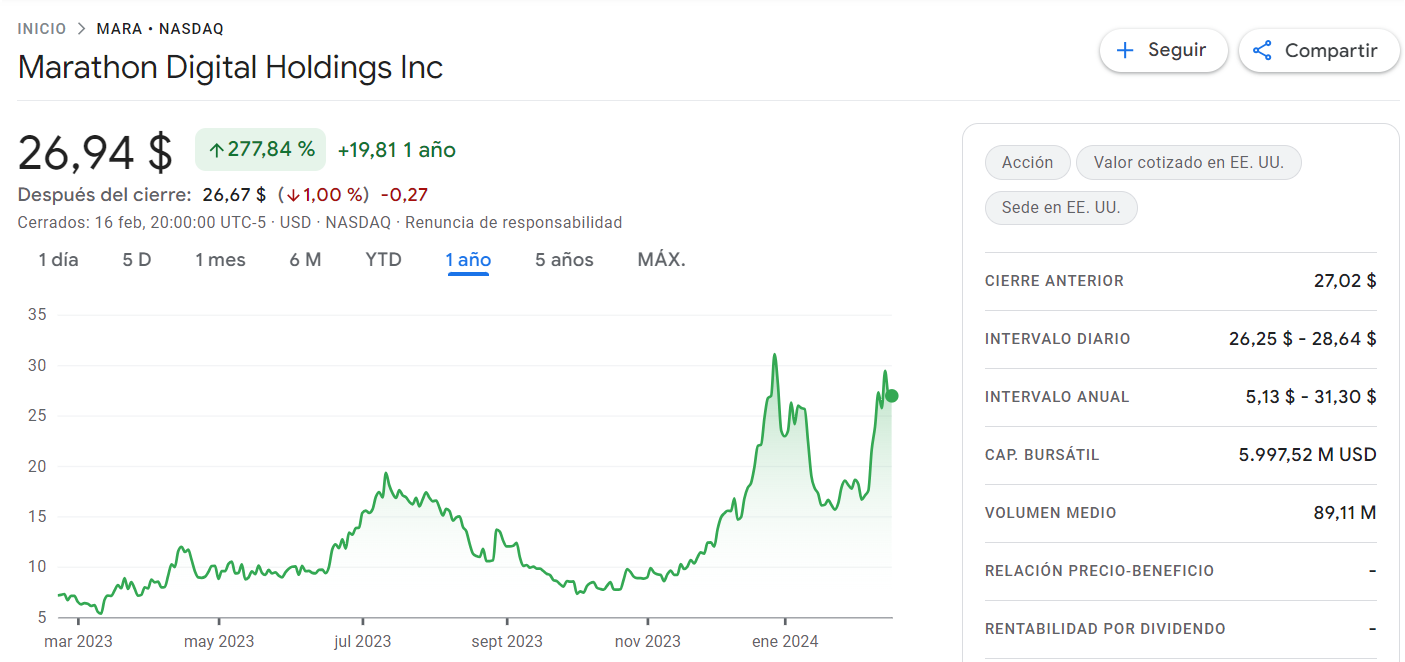Click the 5,13 $ - 31,30 $ annual range
1405x662 pixels.
[1311, 397]
